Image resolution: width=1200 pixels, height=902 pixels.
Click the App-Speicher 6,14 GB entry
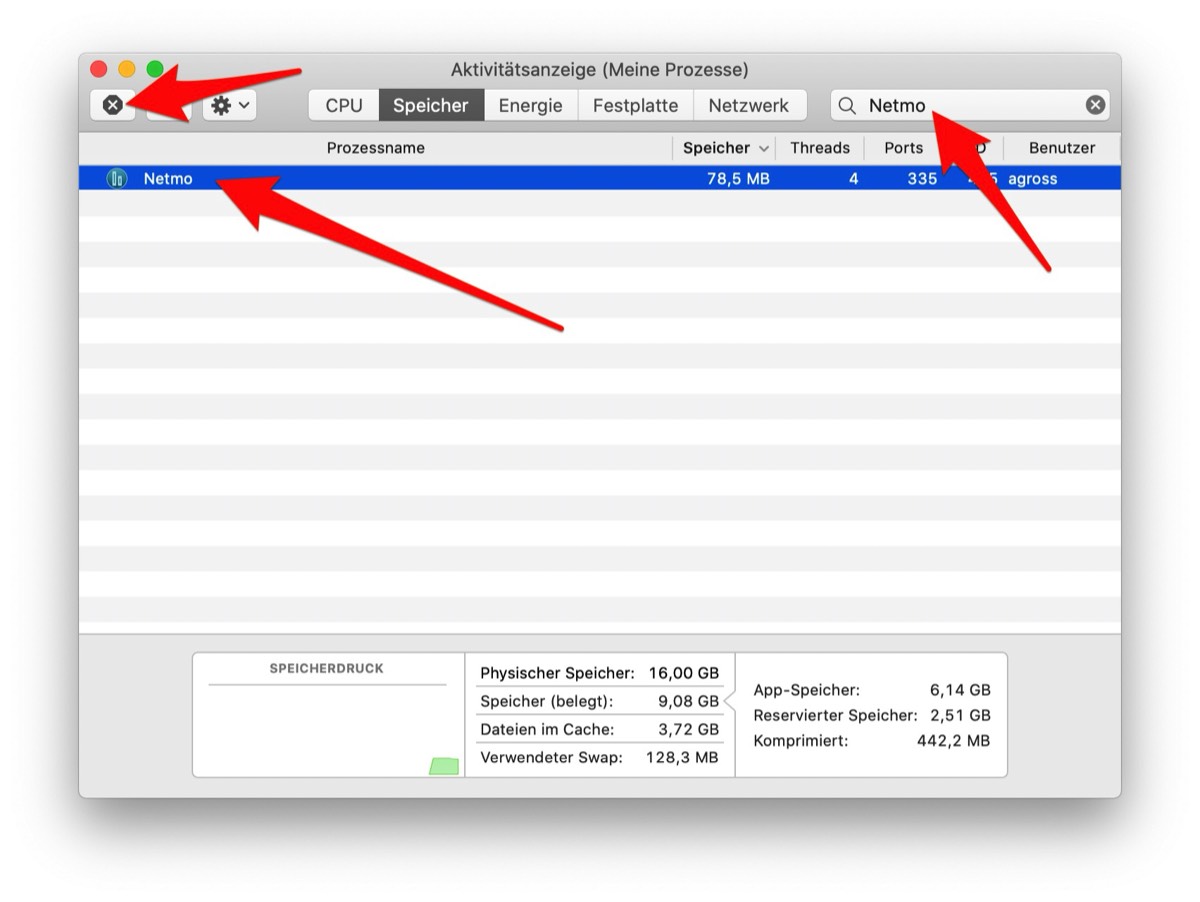(x=872, y=690)
